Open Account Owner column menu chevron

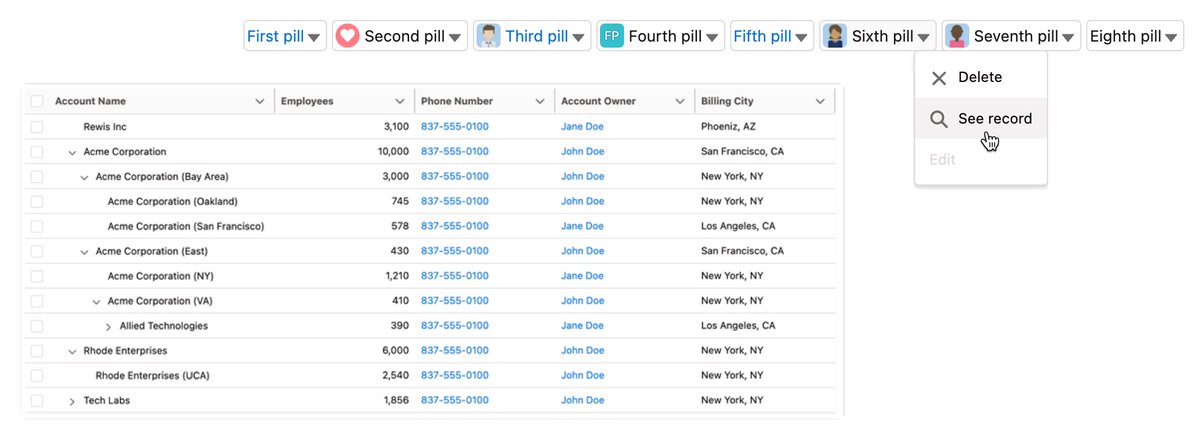pyautogui.click(x=680, y=101)
